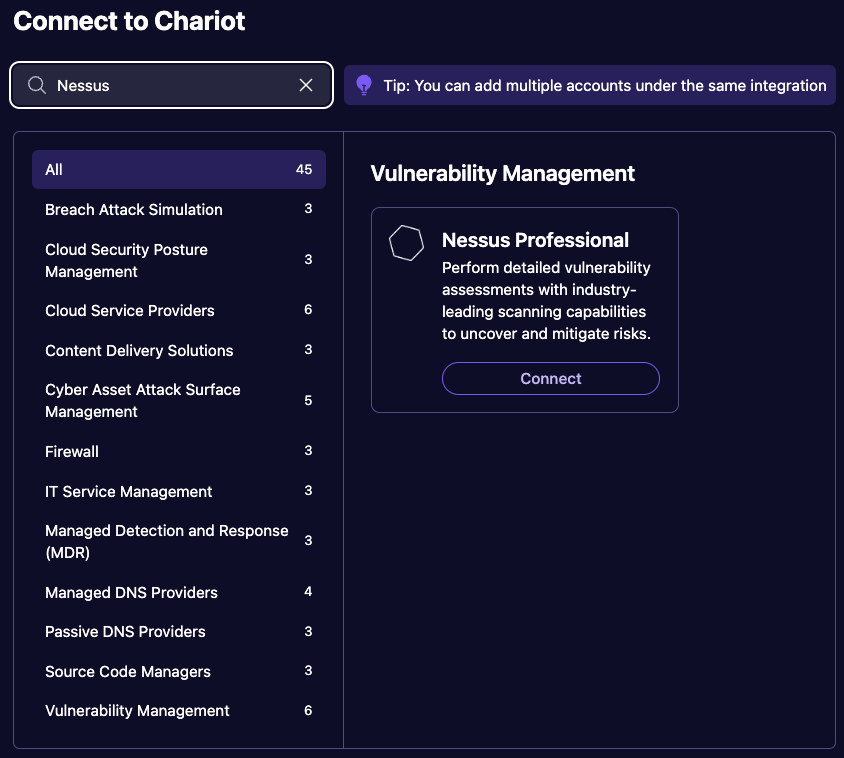Select Passive DNS Providers category
844x758 pixels.
pyautogui.click(x=179, y=631)
